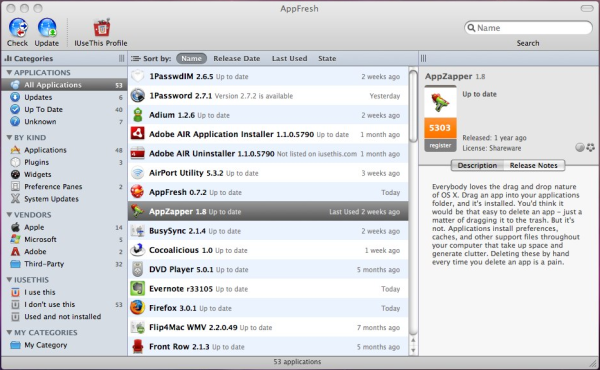Click the DVD Player icon
This screenshot has width=600, height=370.
coord(138,269)
